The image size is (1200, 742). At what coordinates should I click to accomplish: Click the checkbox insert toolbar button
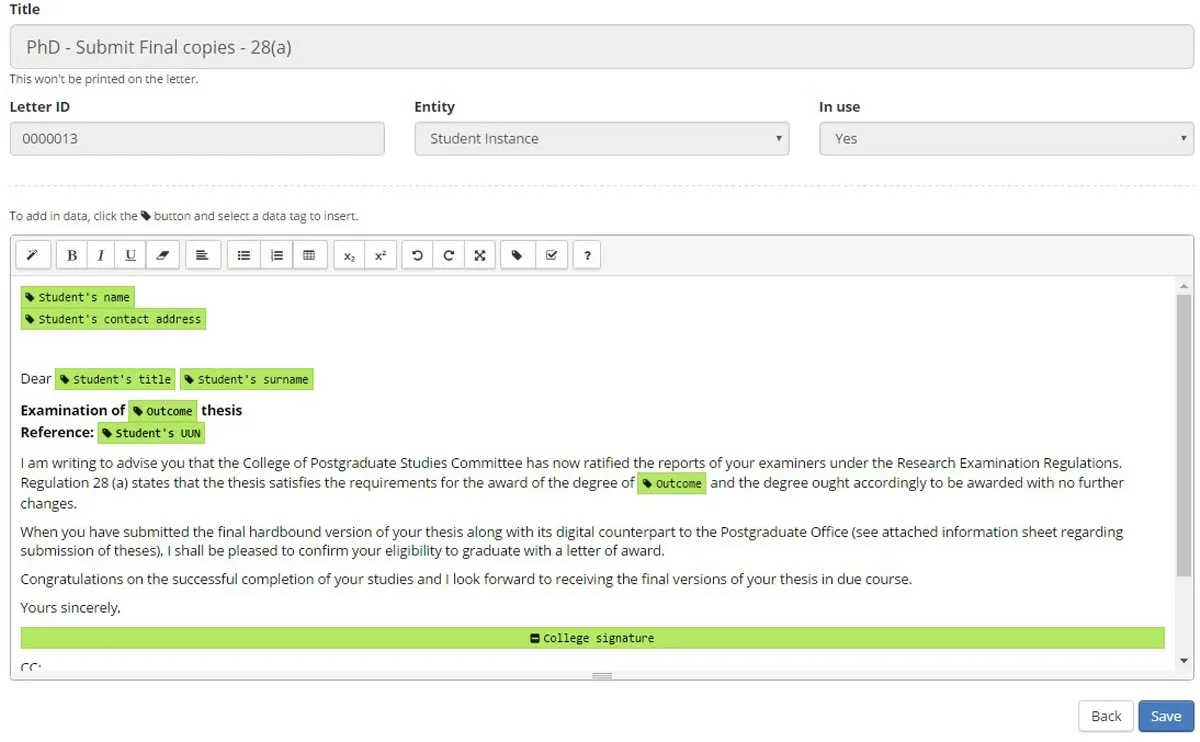[551, 256]
